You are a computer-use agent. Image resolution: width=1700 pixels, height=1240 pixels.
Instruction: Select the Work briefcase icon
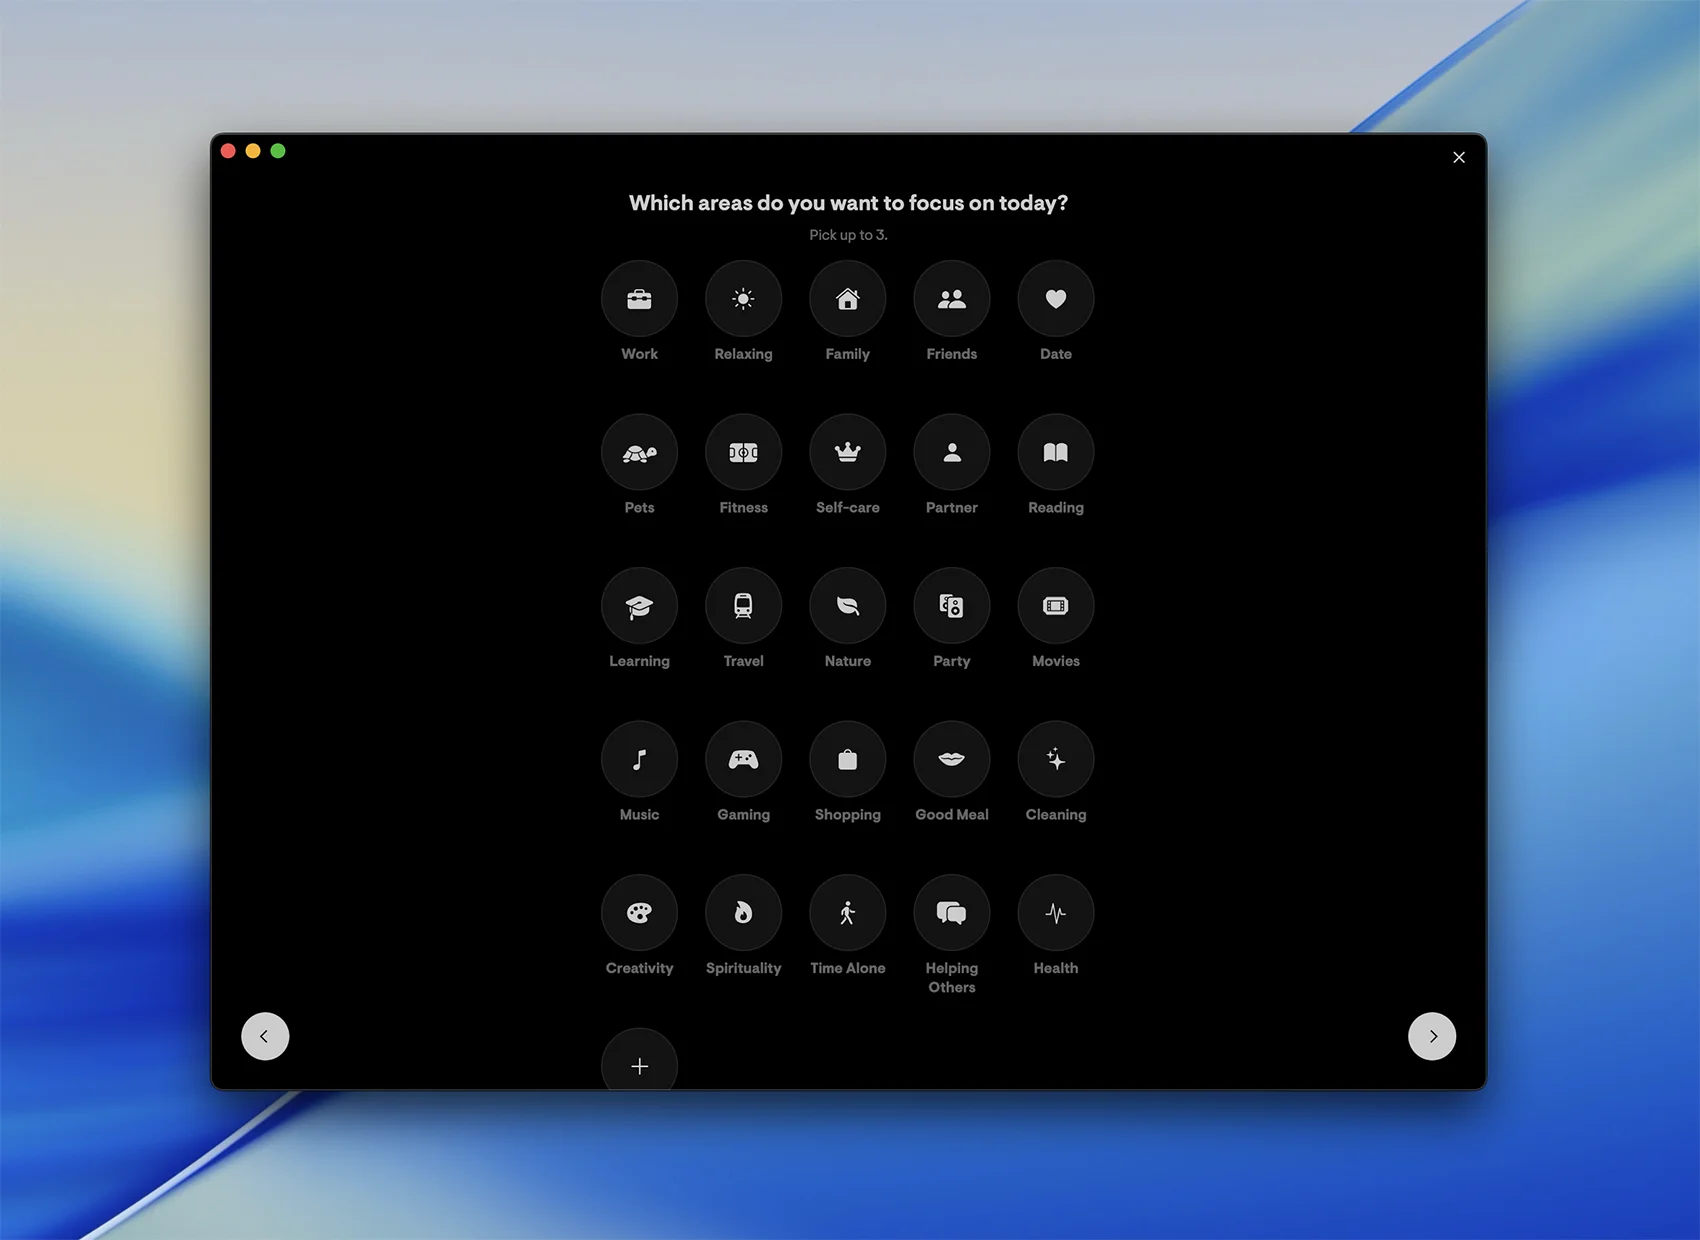(x=639, y=299)
